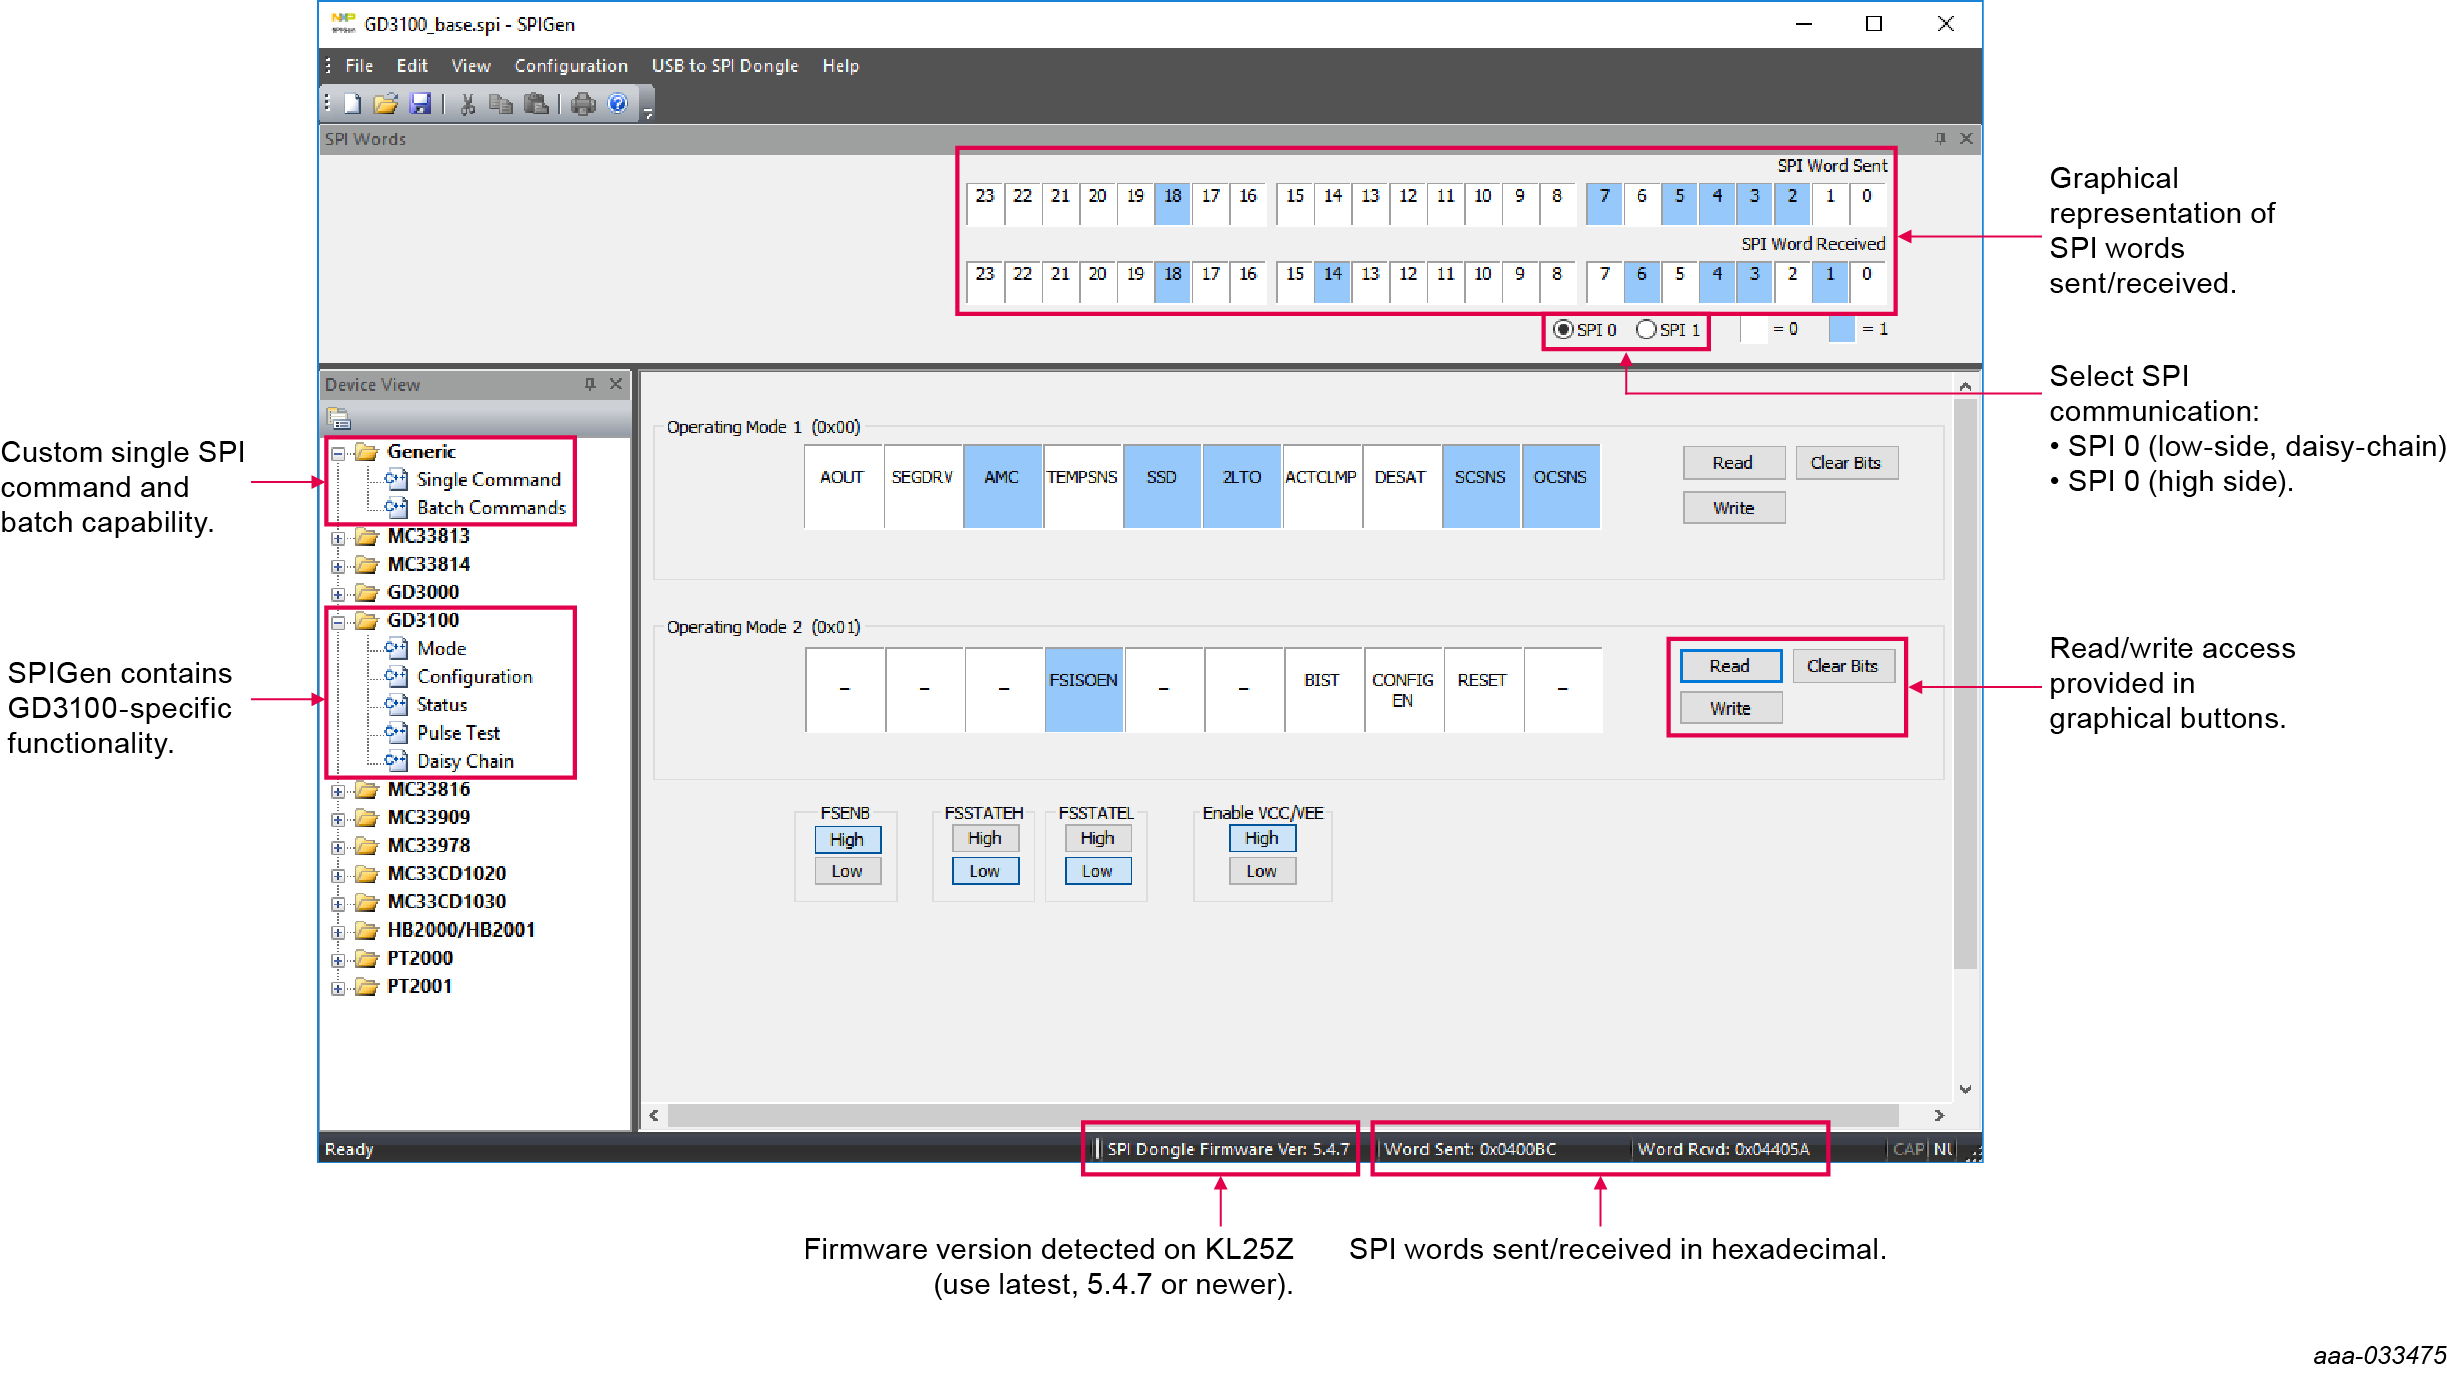
Task: Click the Paste clipboard toolbar icon
Action: [x=536, y=104]
